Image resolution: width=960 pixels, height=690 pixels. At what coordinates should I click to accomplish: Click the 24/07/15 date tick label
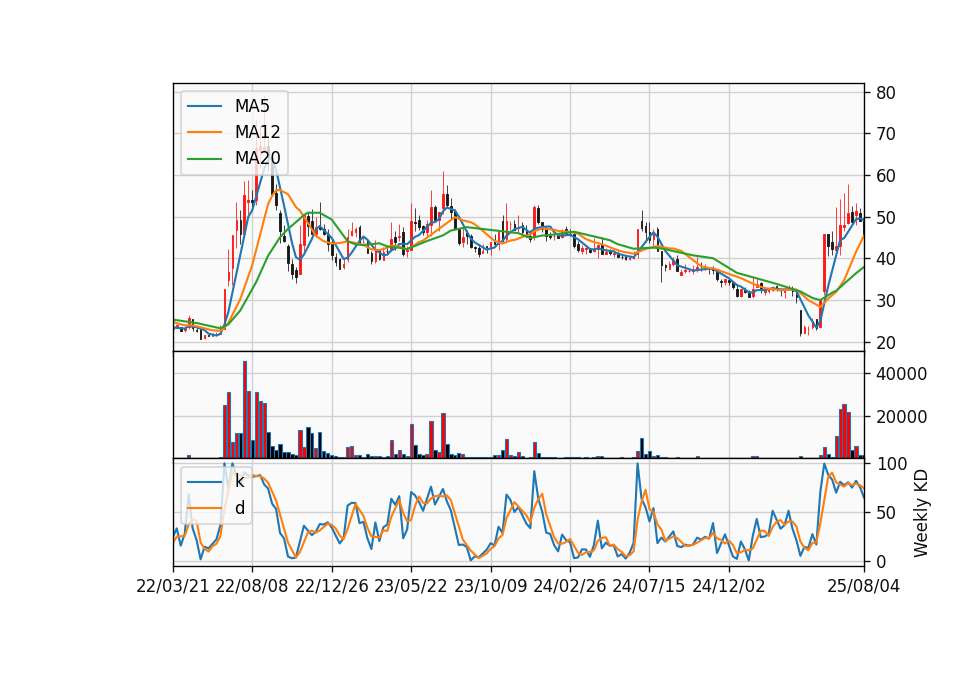[x=649, y=586]
